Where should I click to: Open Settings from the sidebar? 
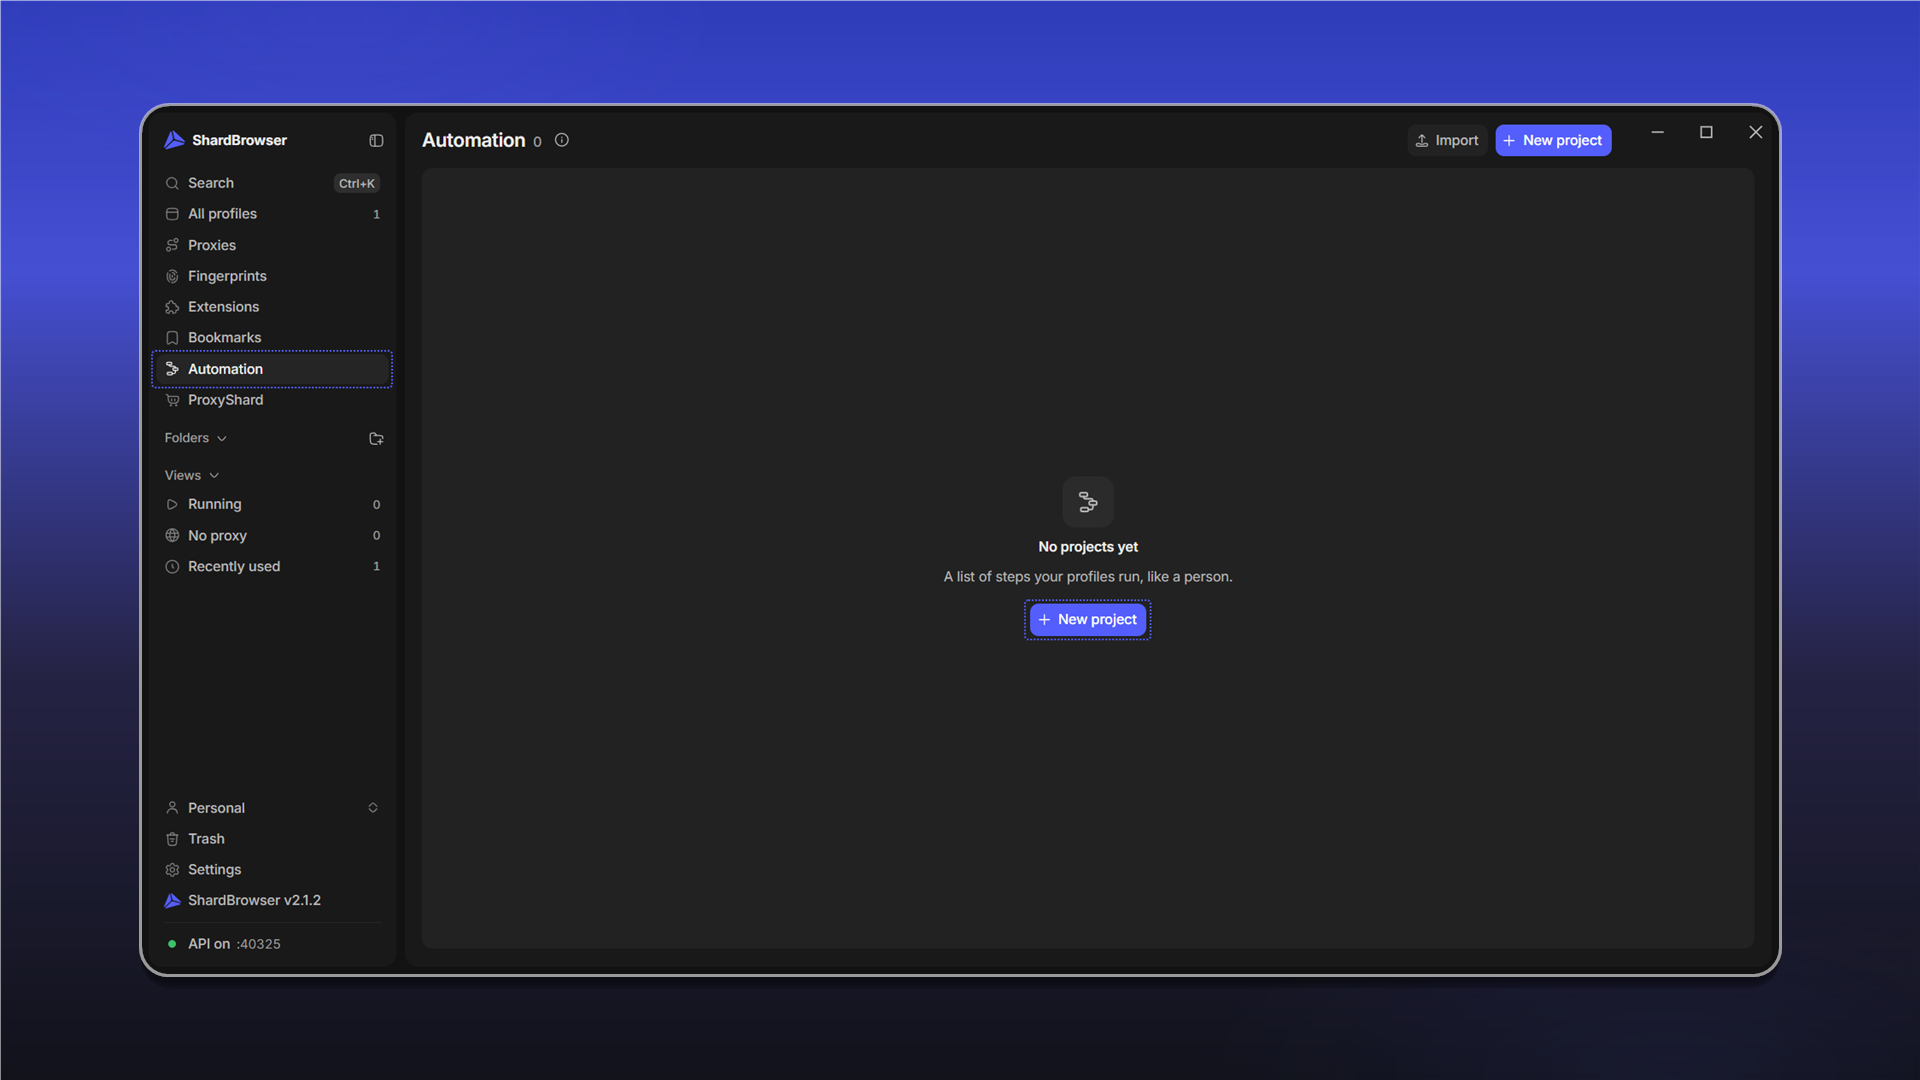(272, 870)
